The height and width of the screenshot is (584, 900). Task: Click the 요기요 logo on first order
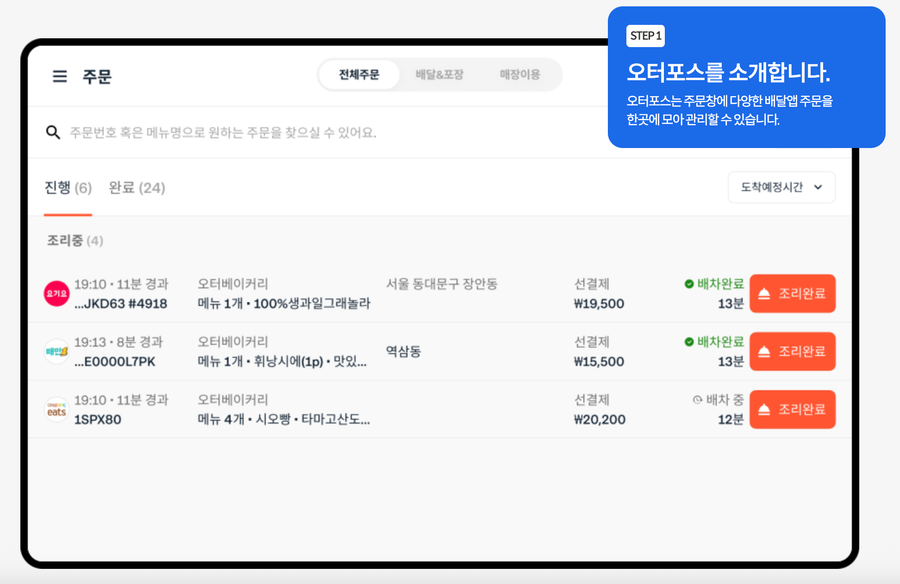tap(57, 293)
